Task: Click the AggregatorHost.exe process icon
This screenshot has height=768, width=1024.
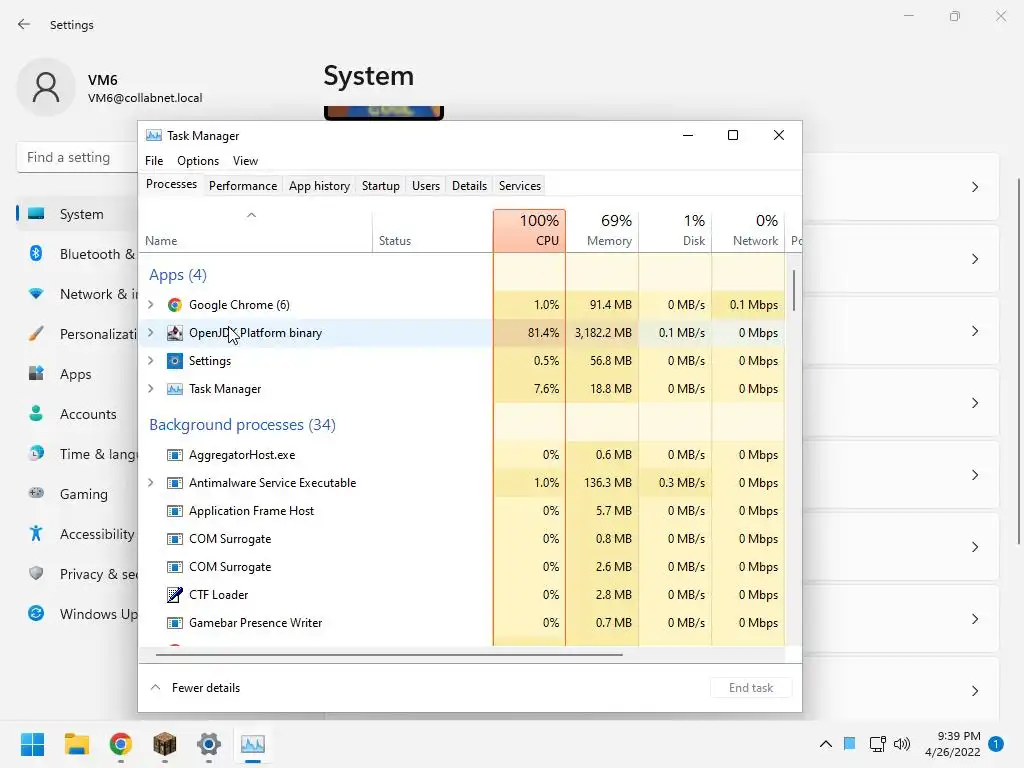Action: 174,455
